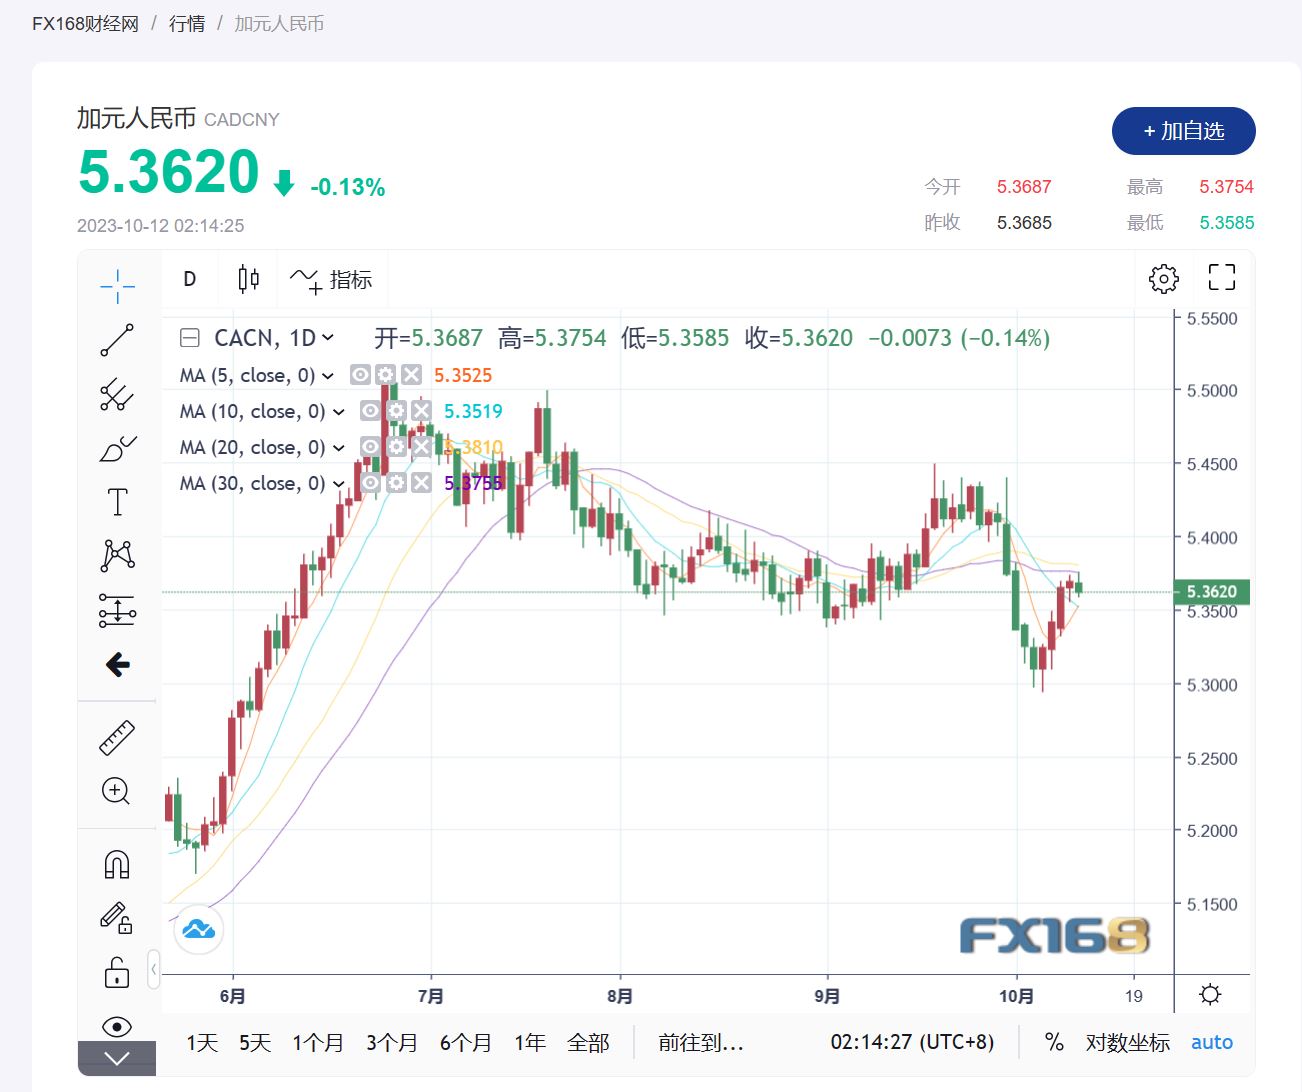Open the 前往到... go-to-date dialog
This screenshot has height=1092, width=1302.
click(701, 1042)
